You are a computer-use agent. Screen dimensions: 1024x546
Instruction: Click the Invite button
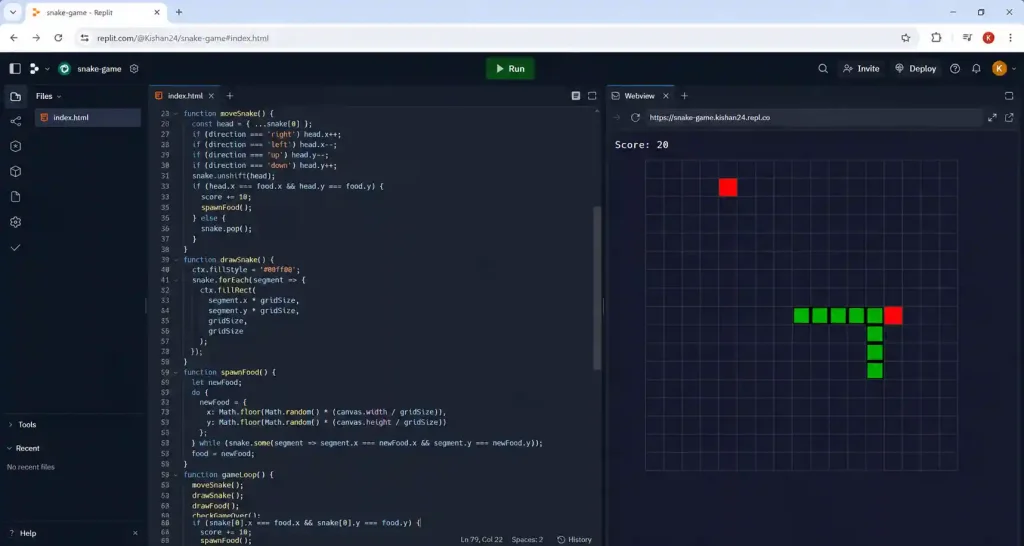click(861, 69)
